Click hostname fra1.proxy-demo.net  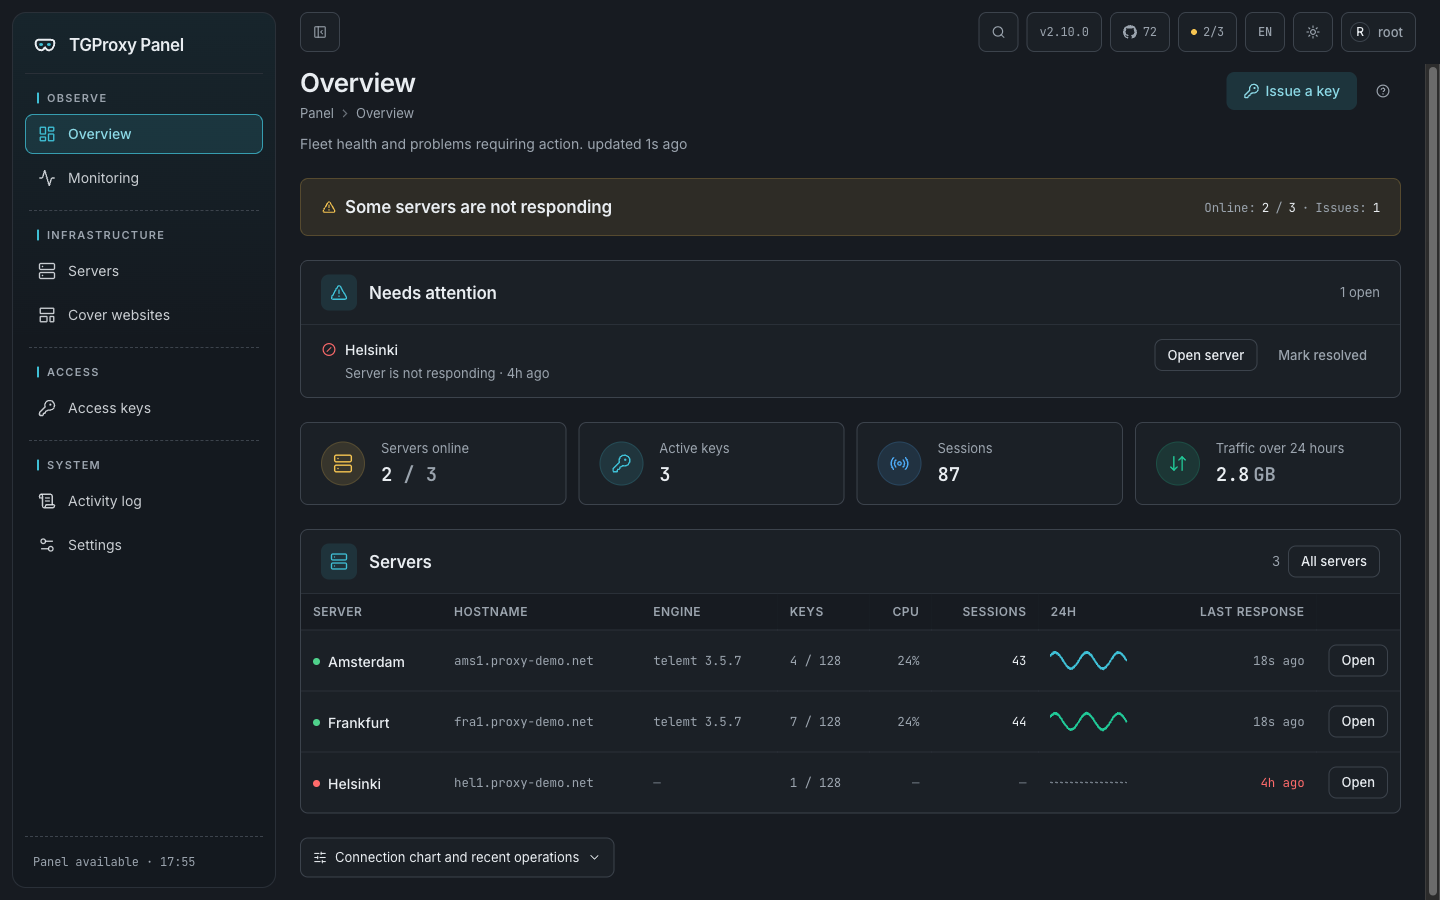[x=524, y=722]
